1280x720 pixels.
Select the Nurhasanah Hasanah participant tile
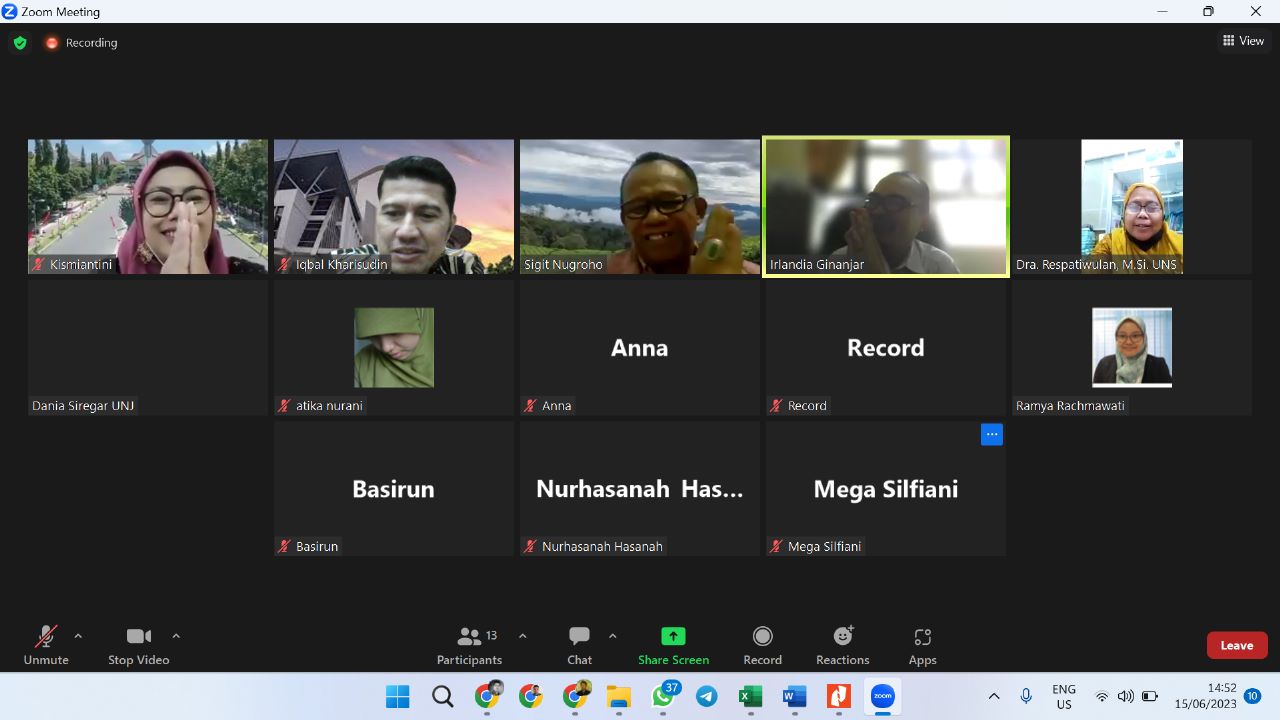(640, 489)
